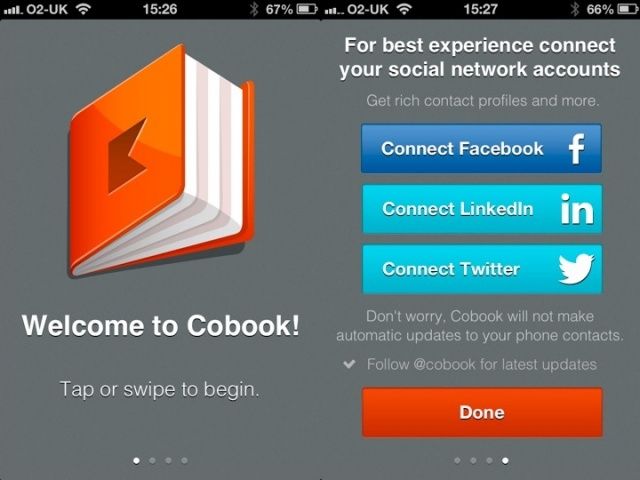
Task: Tap the LinkedIn in icon
Action: tap(577, 209)
